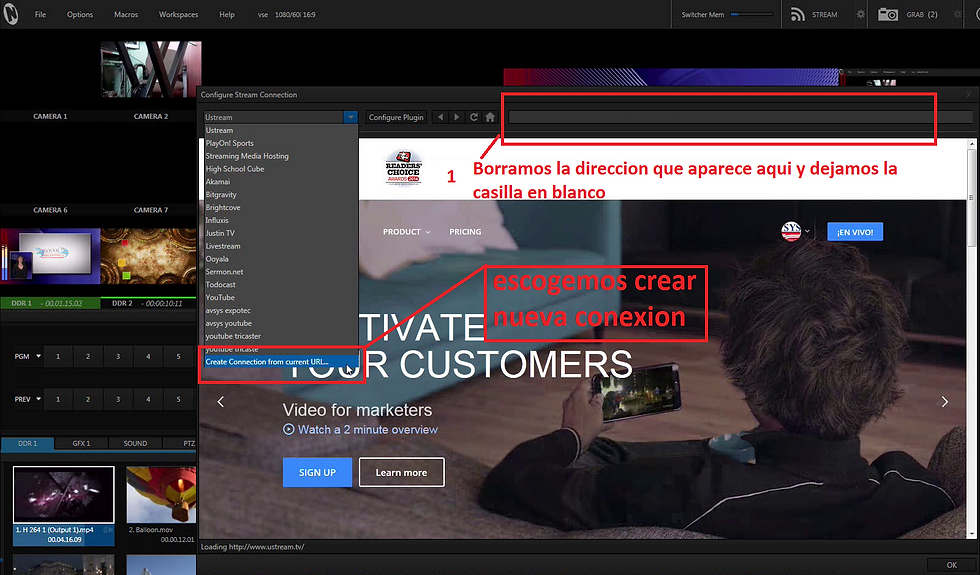Confirm with the OK button
Screen dimensions: 980x575
(951, 564)
